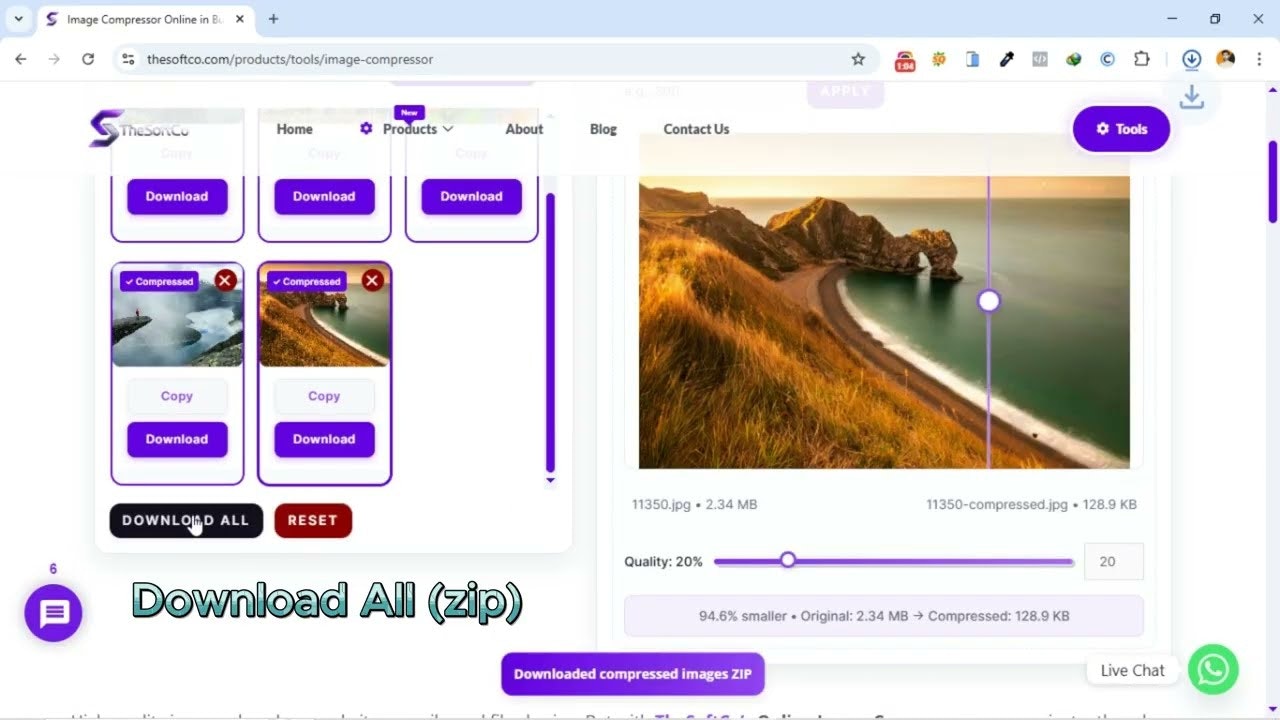Click the Chrome extensions puzzle icon

coord(1141,59)
